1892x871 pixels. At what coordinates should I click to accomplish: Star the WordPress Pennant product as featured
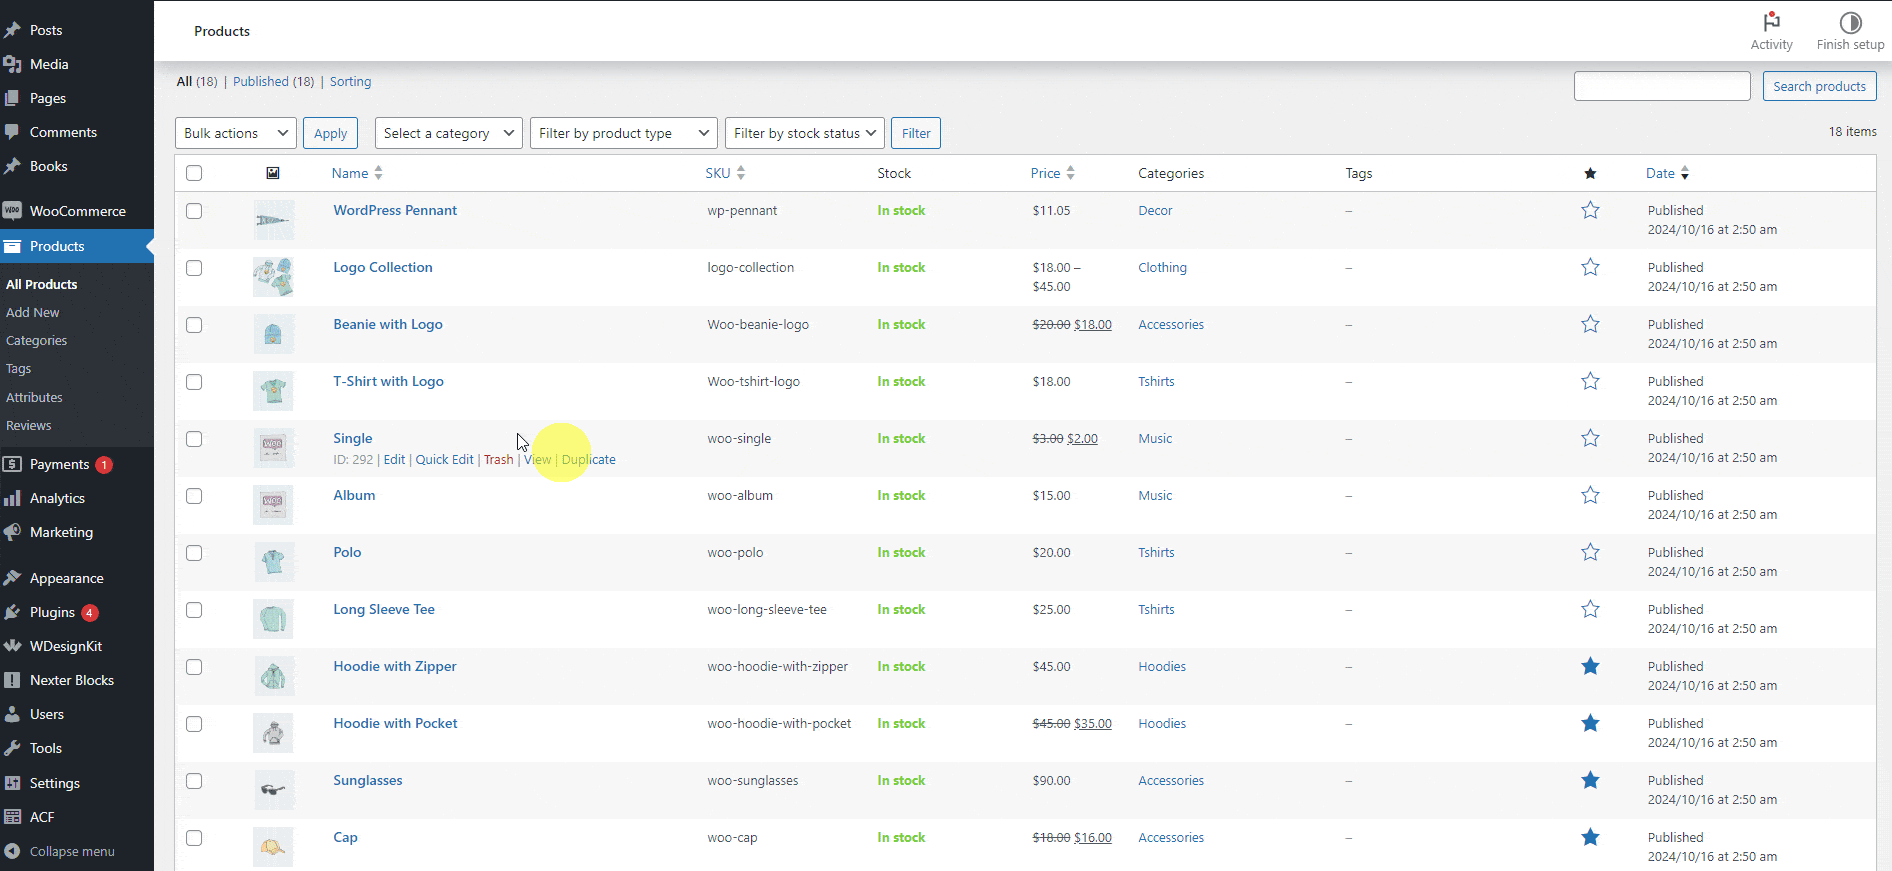tap(1590, 211)
